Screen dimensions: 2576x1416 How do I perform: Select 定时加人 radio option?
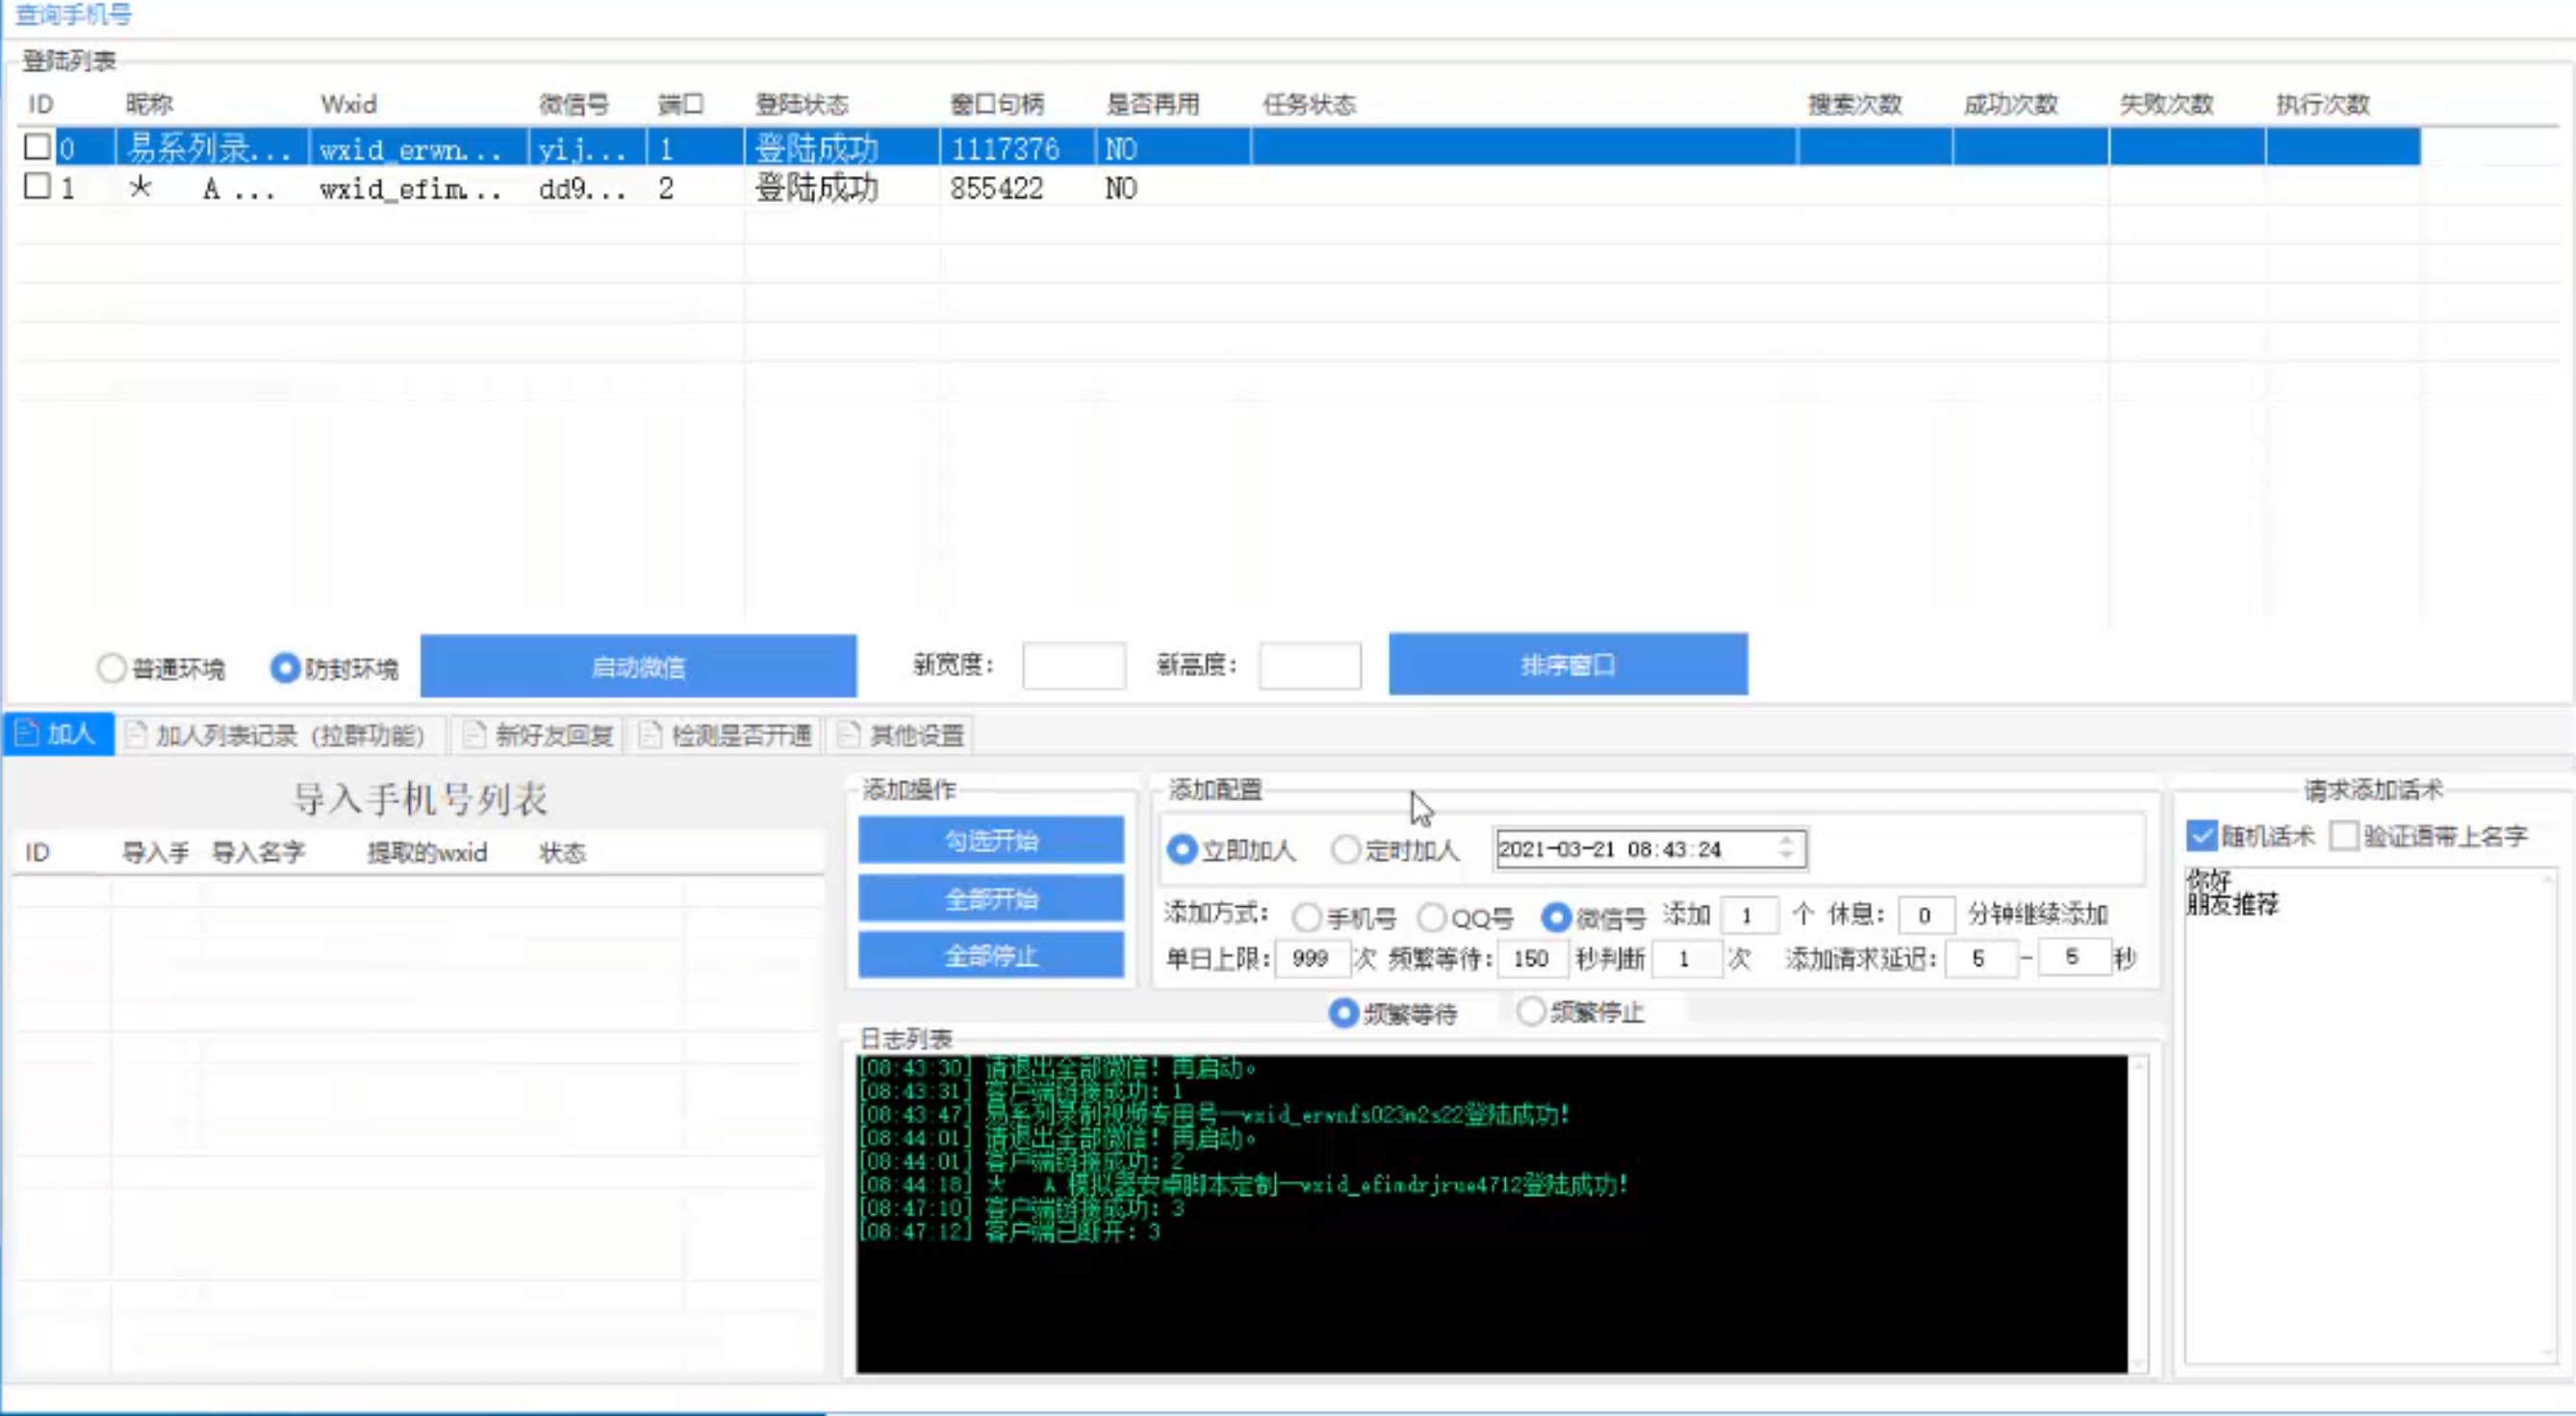pos(1346,850)
